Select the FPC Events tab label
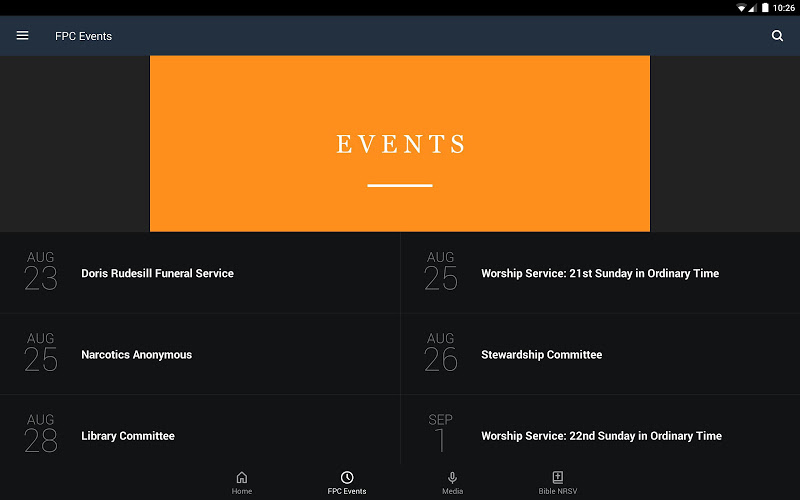 coord(347,491)
